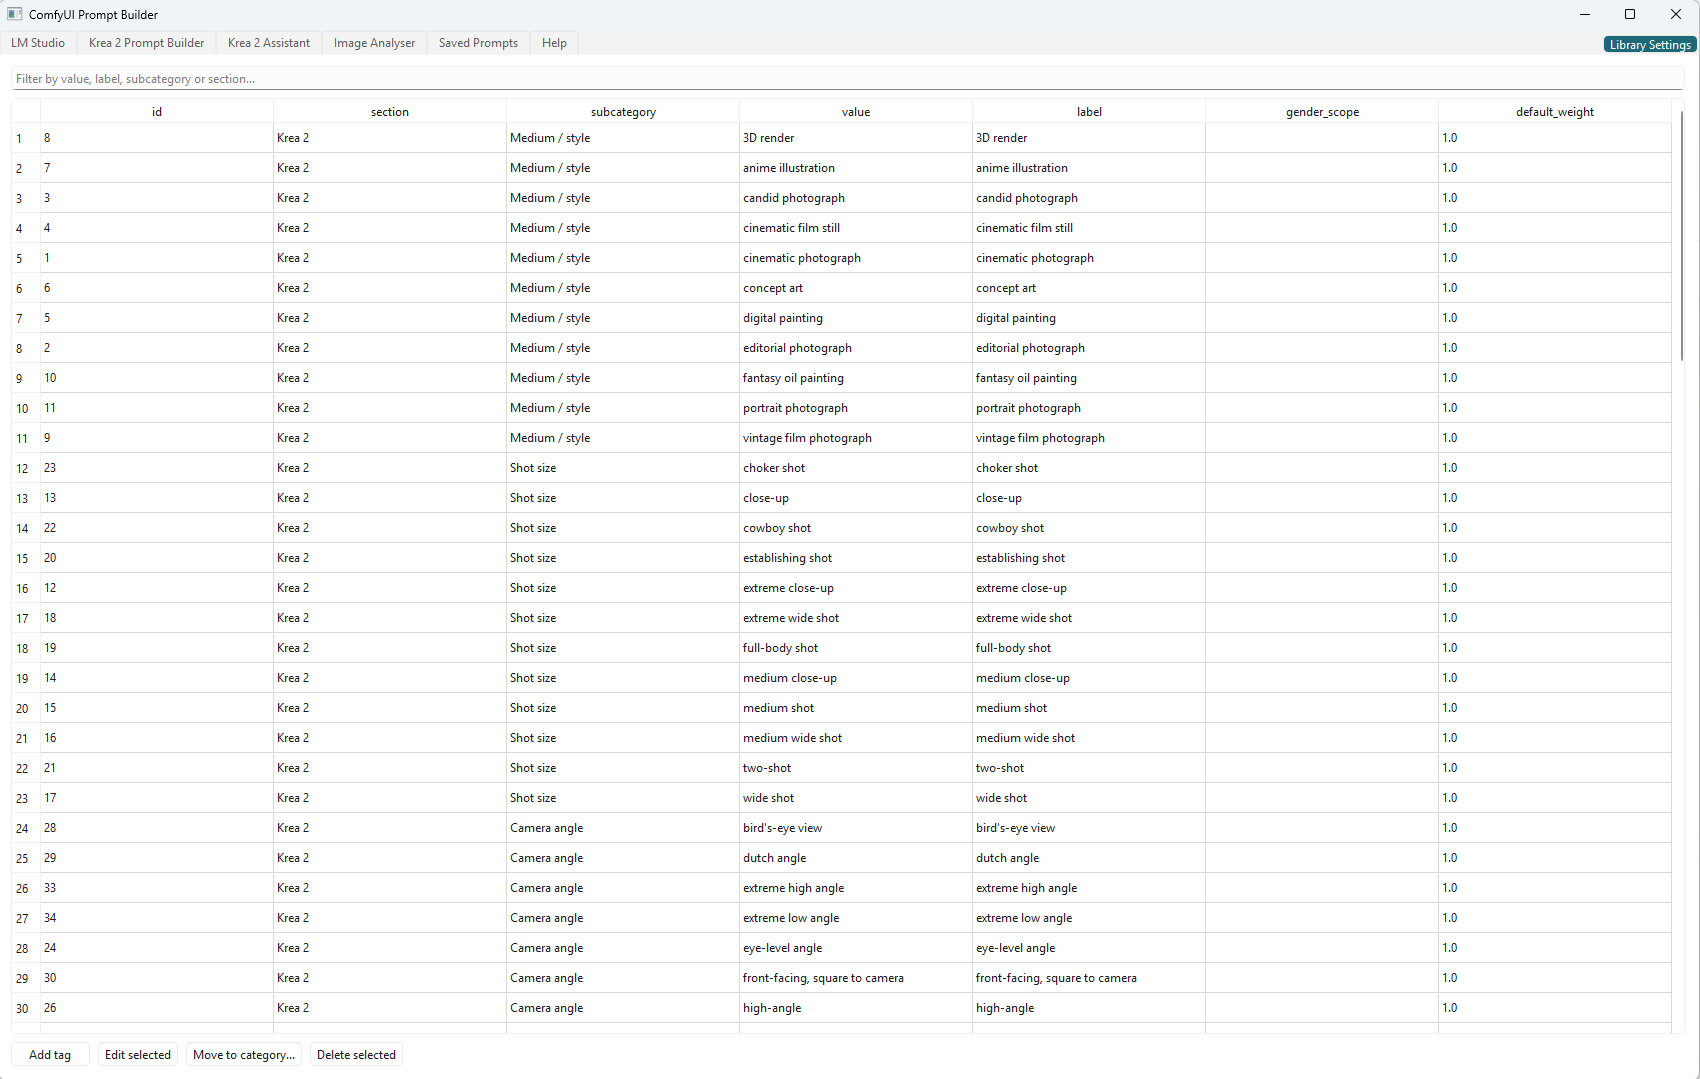Click the Add tag button

pos(50,1055)
